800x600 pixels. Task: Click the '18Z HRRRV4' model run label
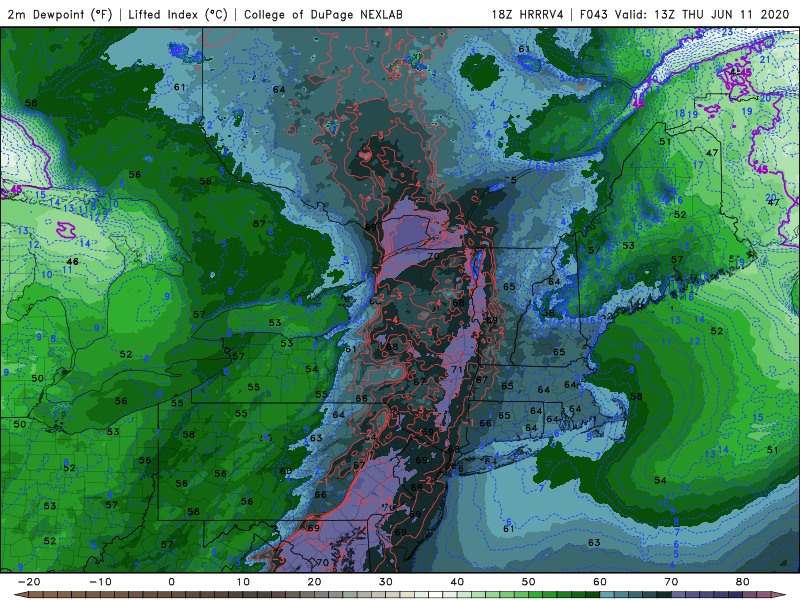click(527, 14)
